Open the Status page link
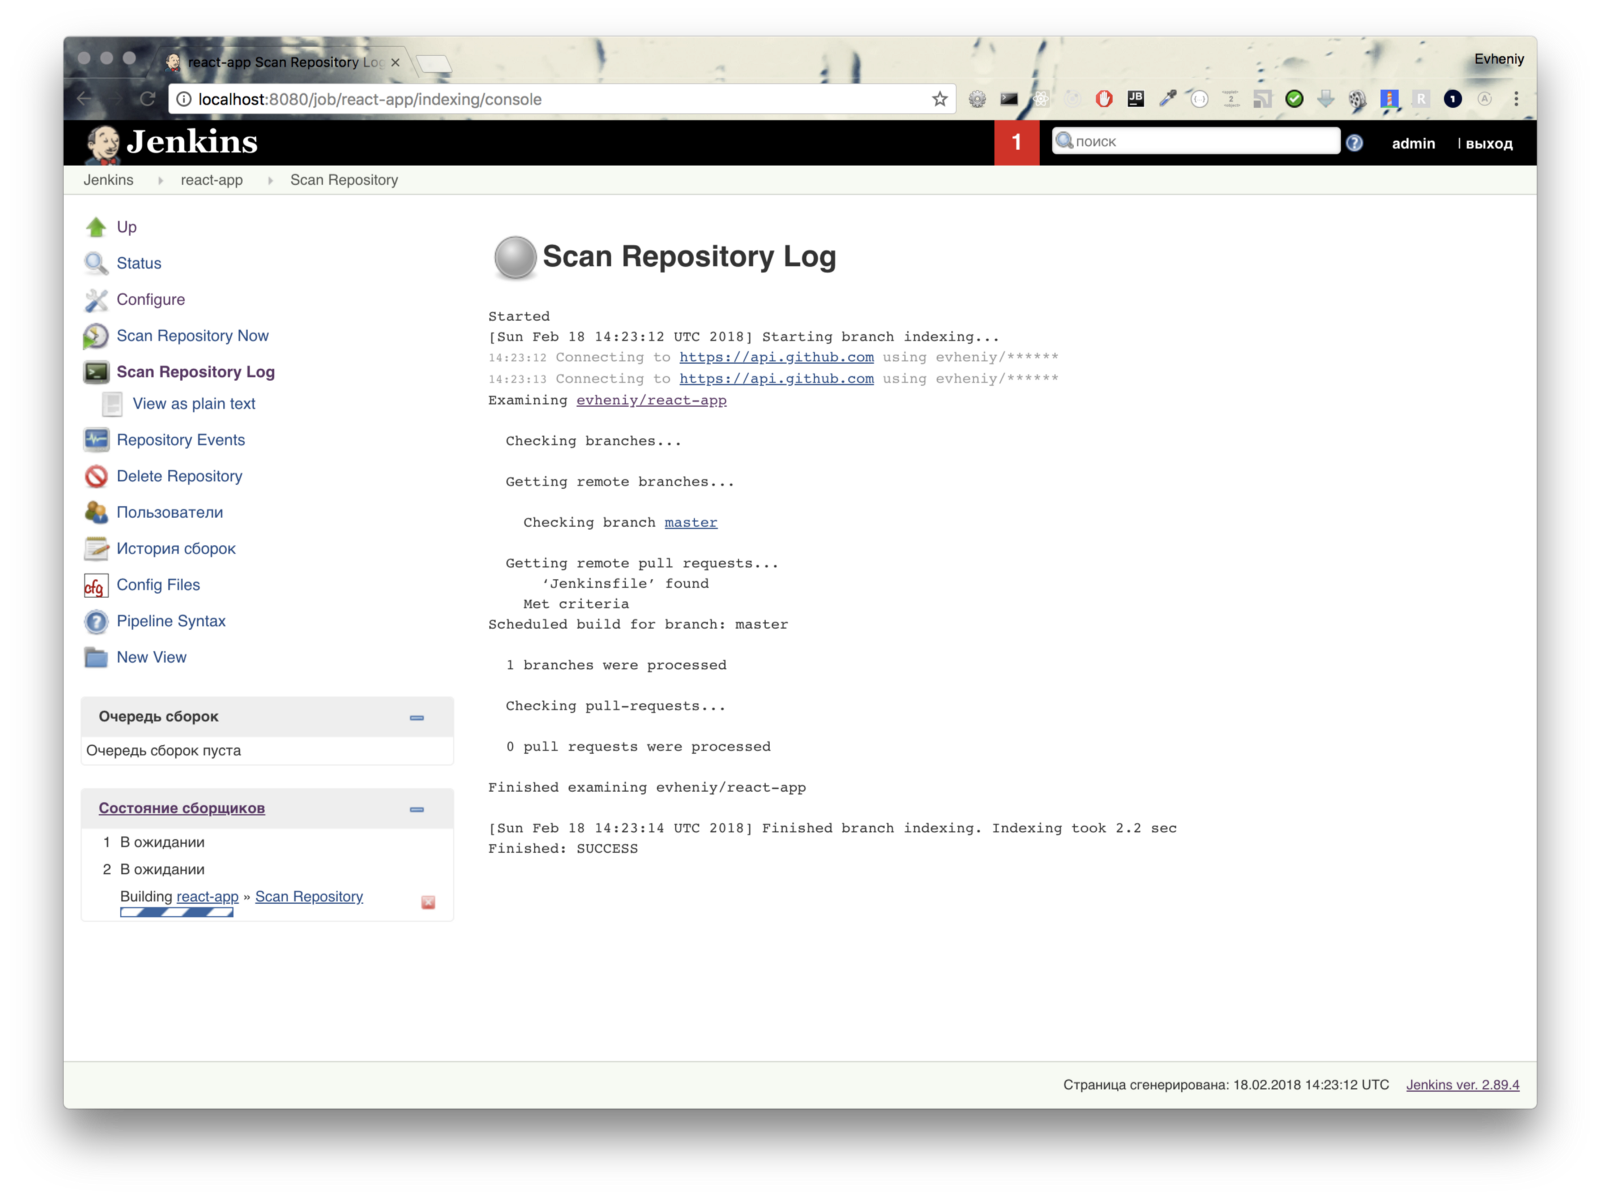 point(138,263)
